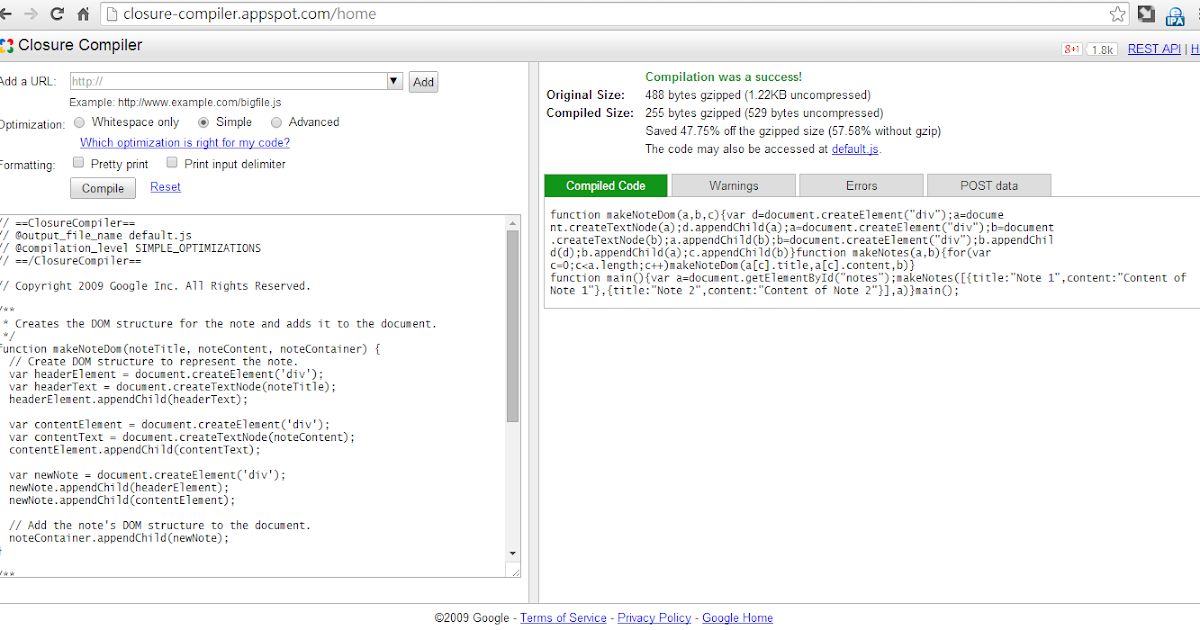The image size is (1200, 630).
Task: Click the IPA extension icon
Action: (x=1175, y=15)
